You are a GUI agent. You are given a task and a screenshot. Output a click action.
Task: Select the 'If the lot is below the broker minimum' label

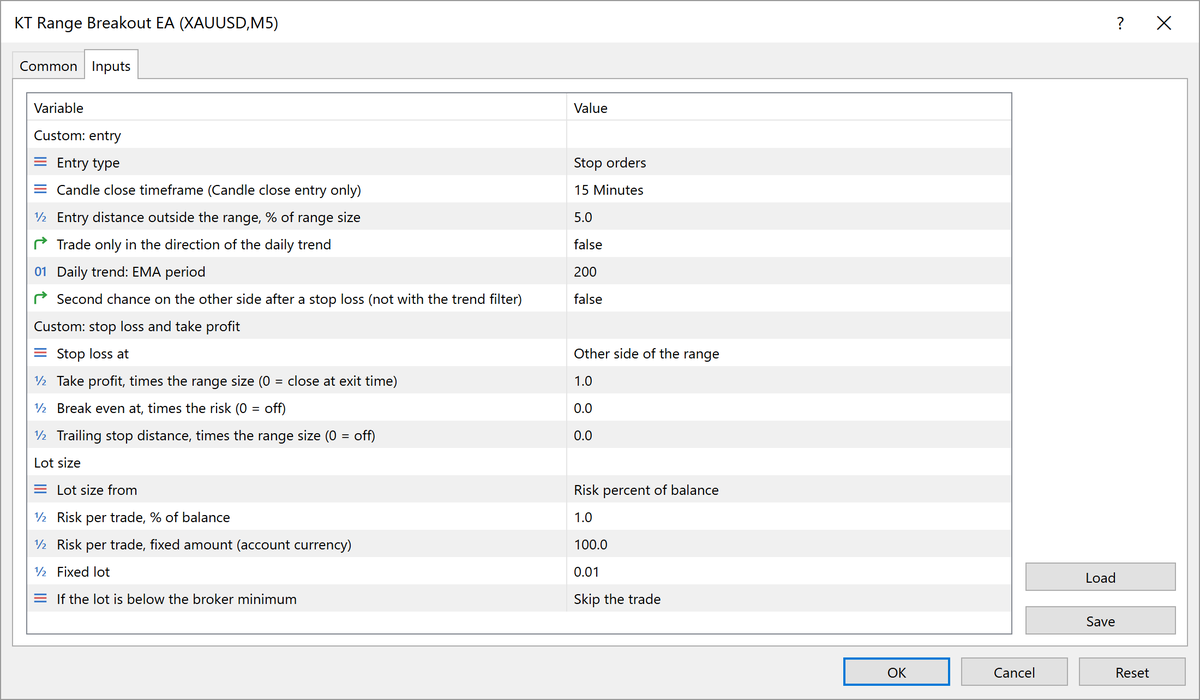[177, 599]
